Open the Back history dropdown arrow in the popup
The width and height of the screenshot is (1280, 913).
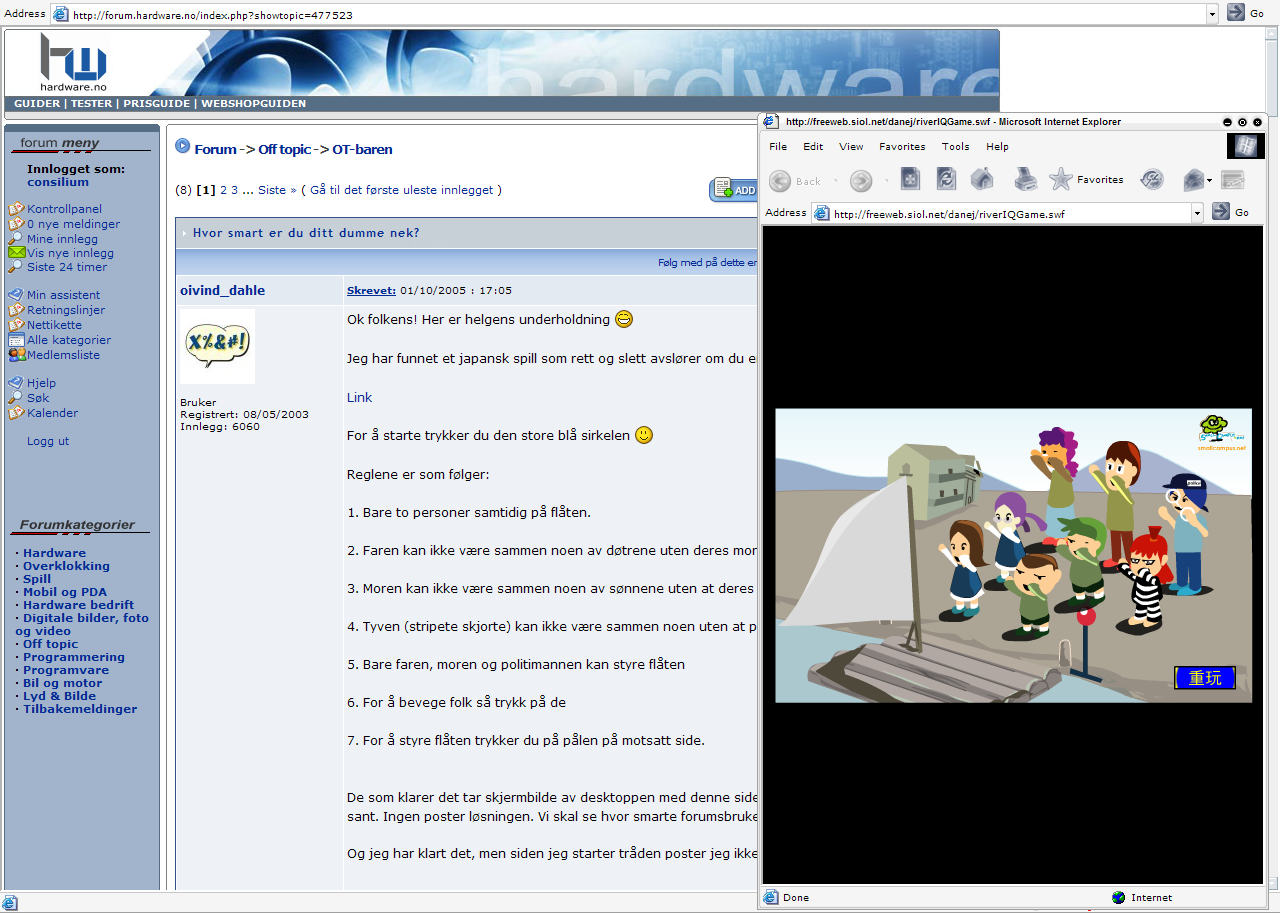(836, 181)
